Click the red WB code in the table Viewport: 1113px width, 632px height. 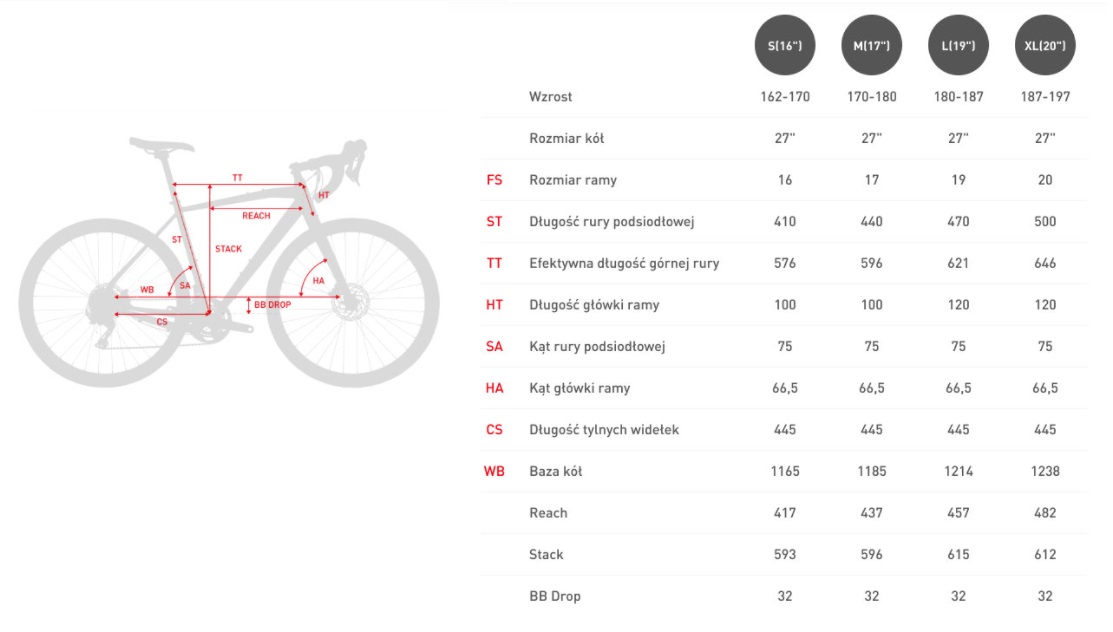494,471
